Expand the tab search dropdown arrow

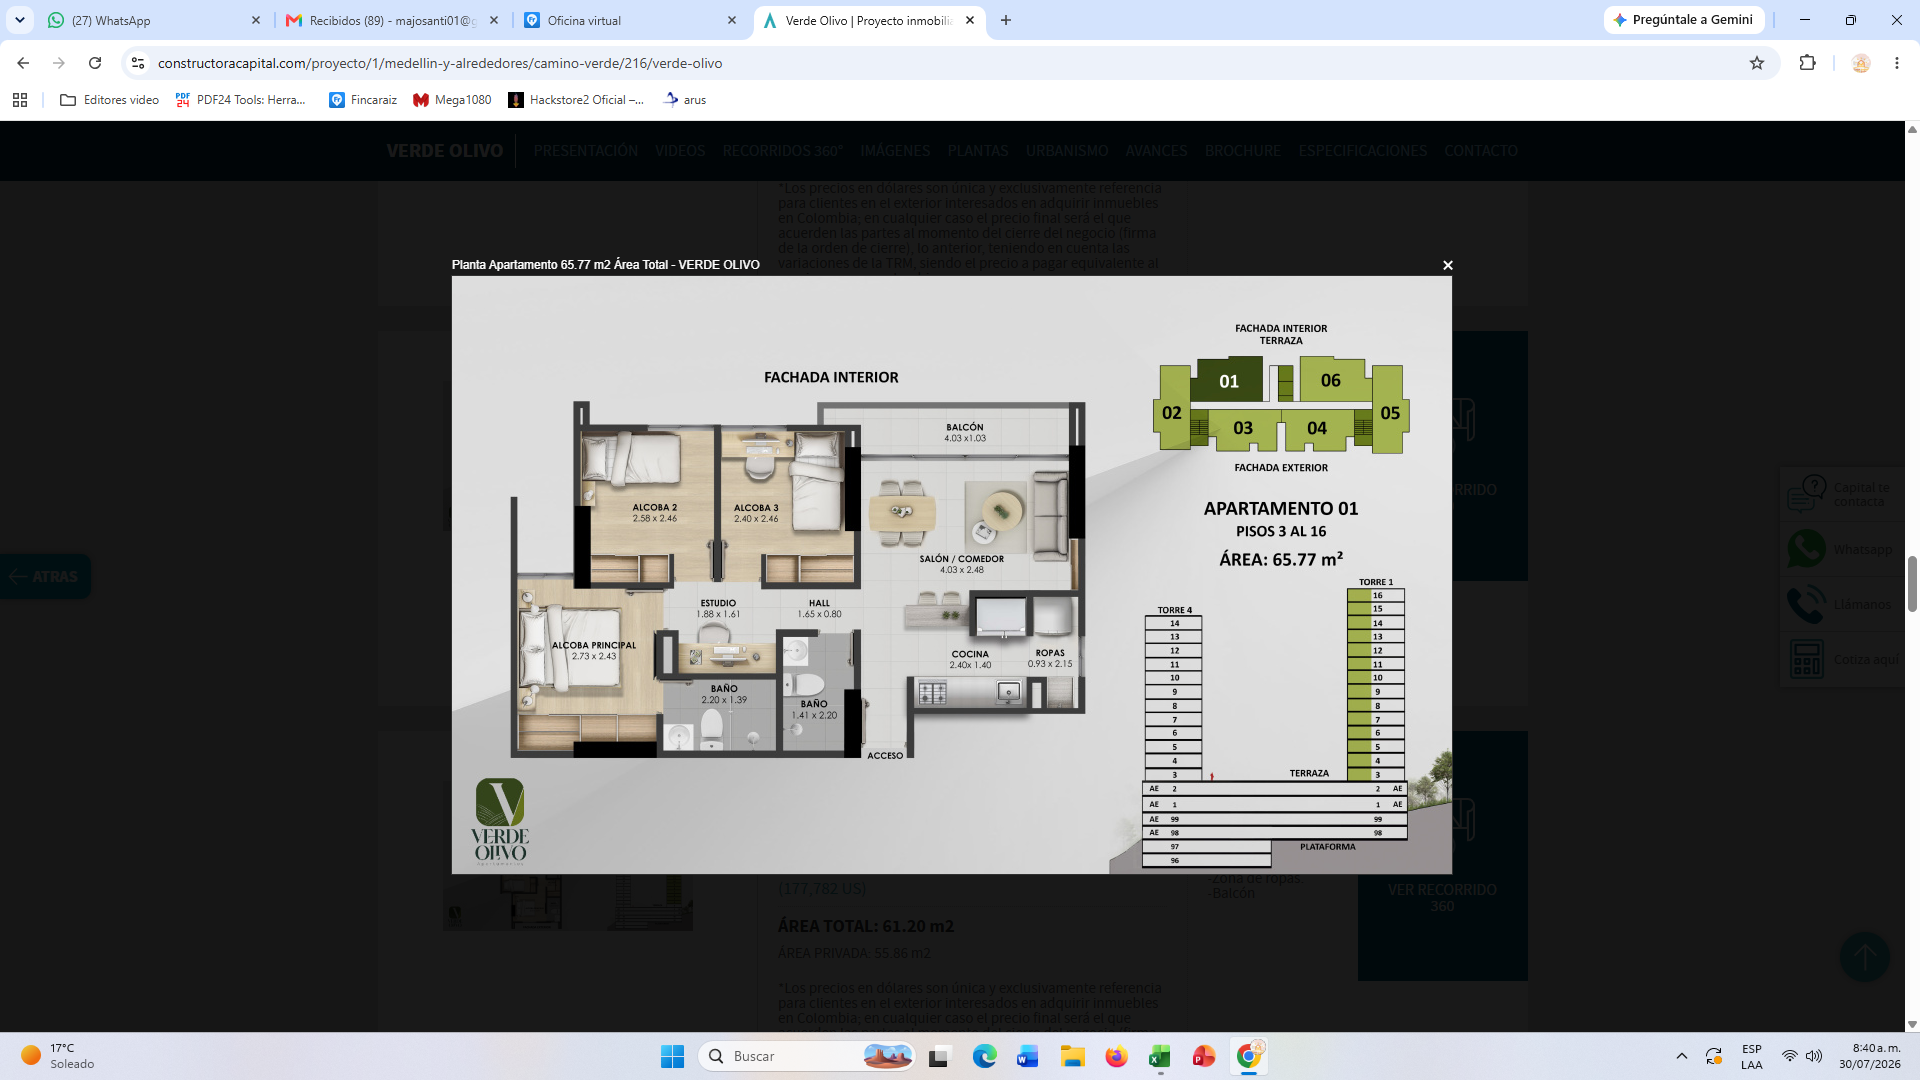(20, 20)
